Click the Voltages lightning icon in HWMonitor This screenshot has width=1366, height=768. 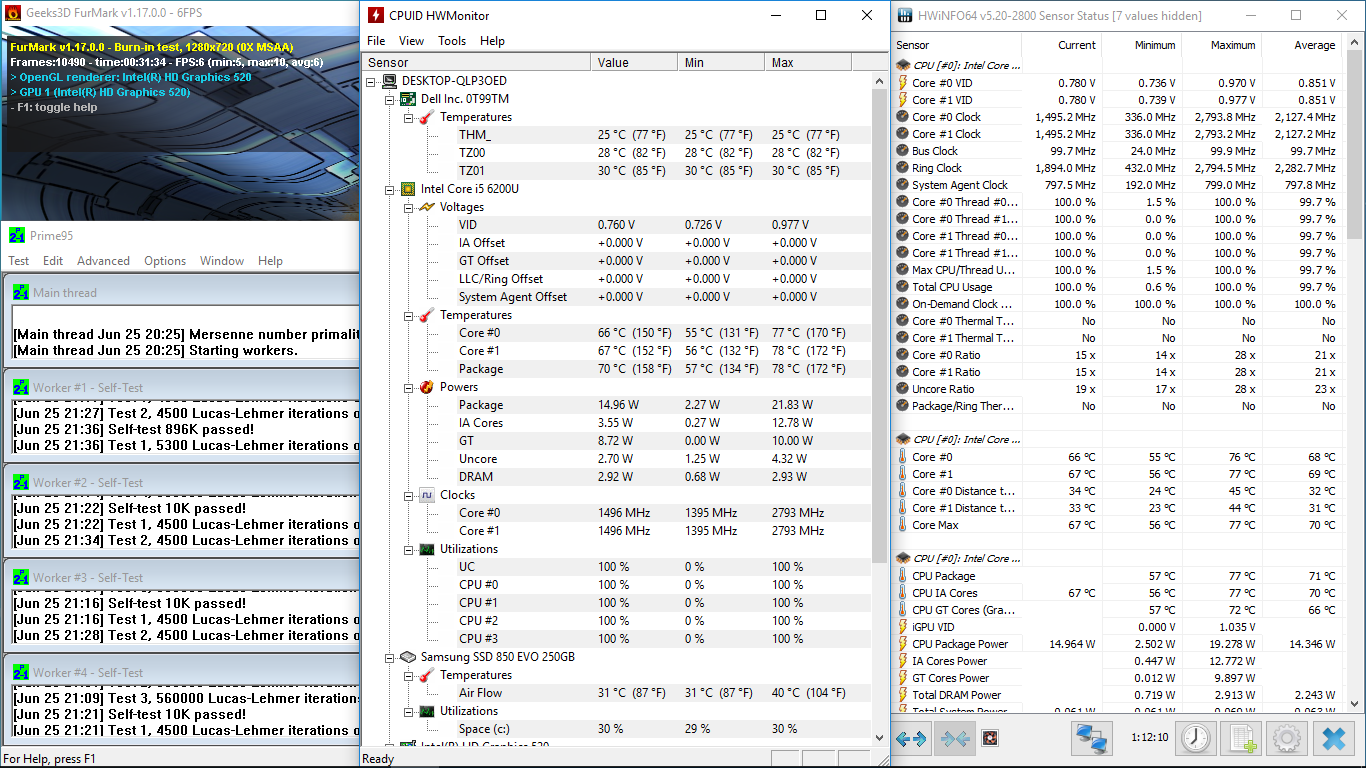[x=427, y=207]
